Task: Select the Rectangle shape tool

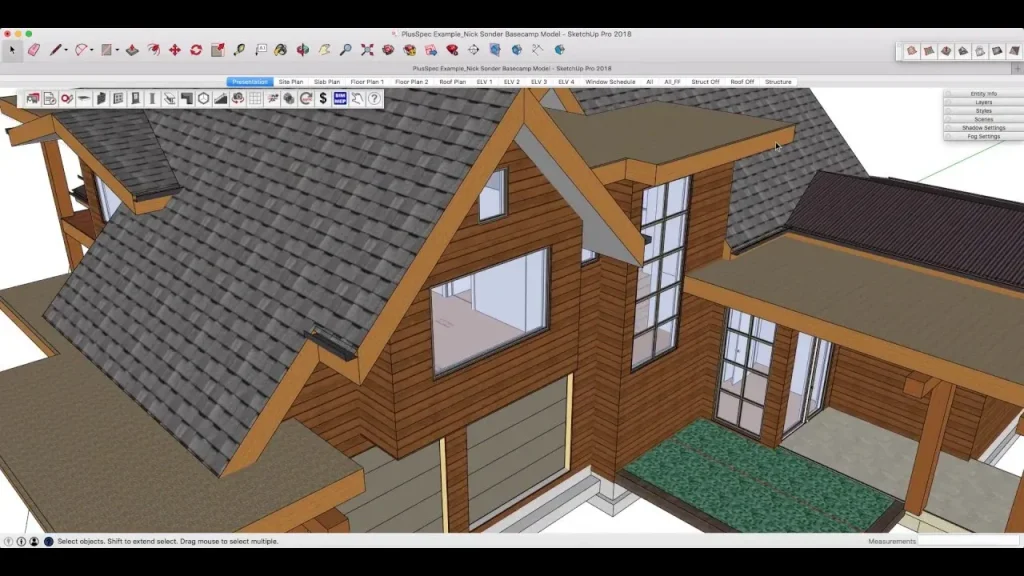Action: (x=106, y=50)
